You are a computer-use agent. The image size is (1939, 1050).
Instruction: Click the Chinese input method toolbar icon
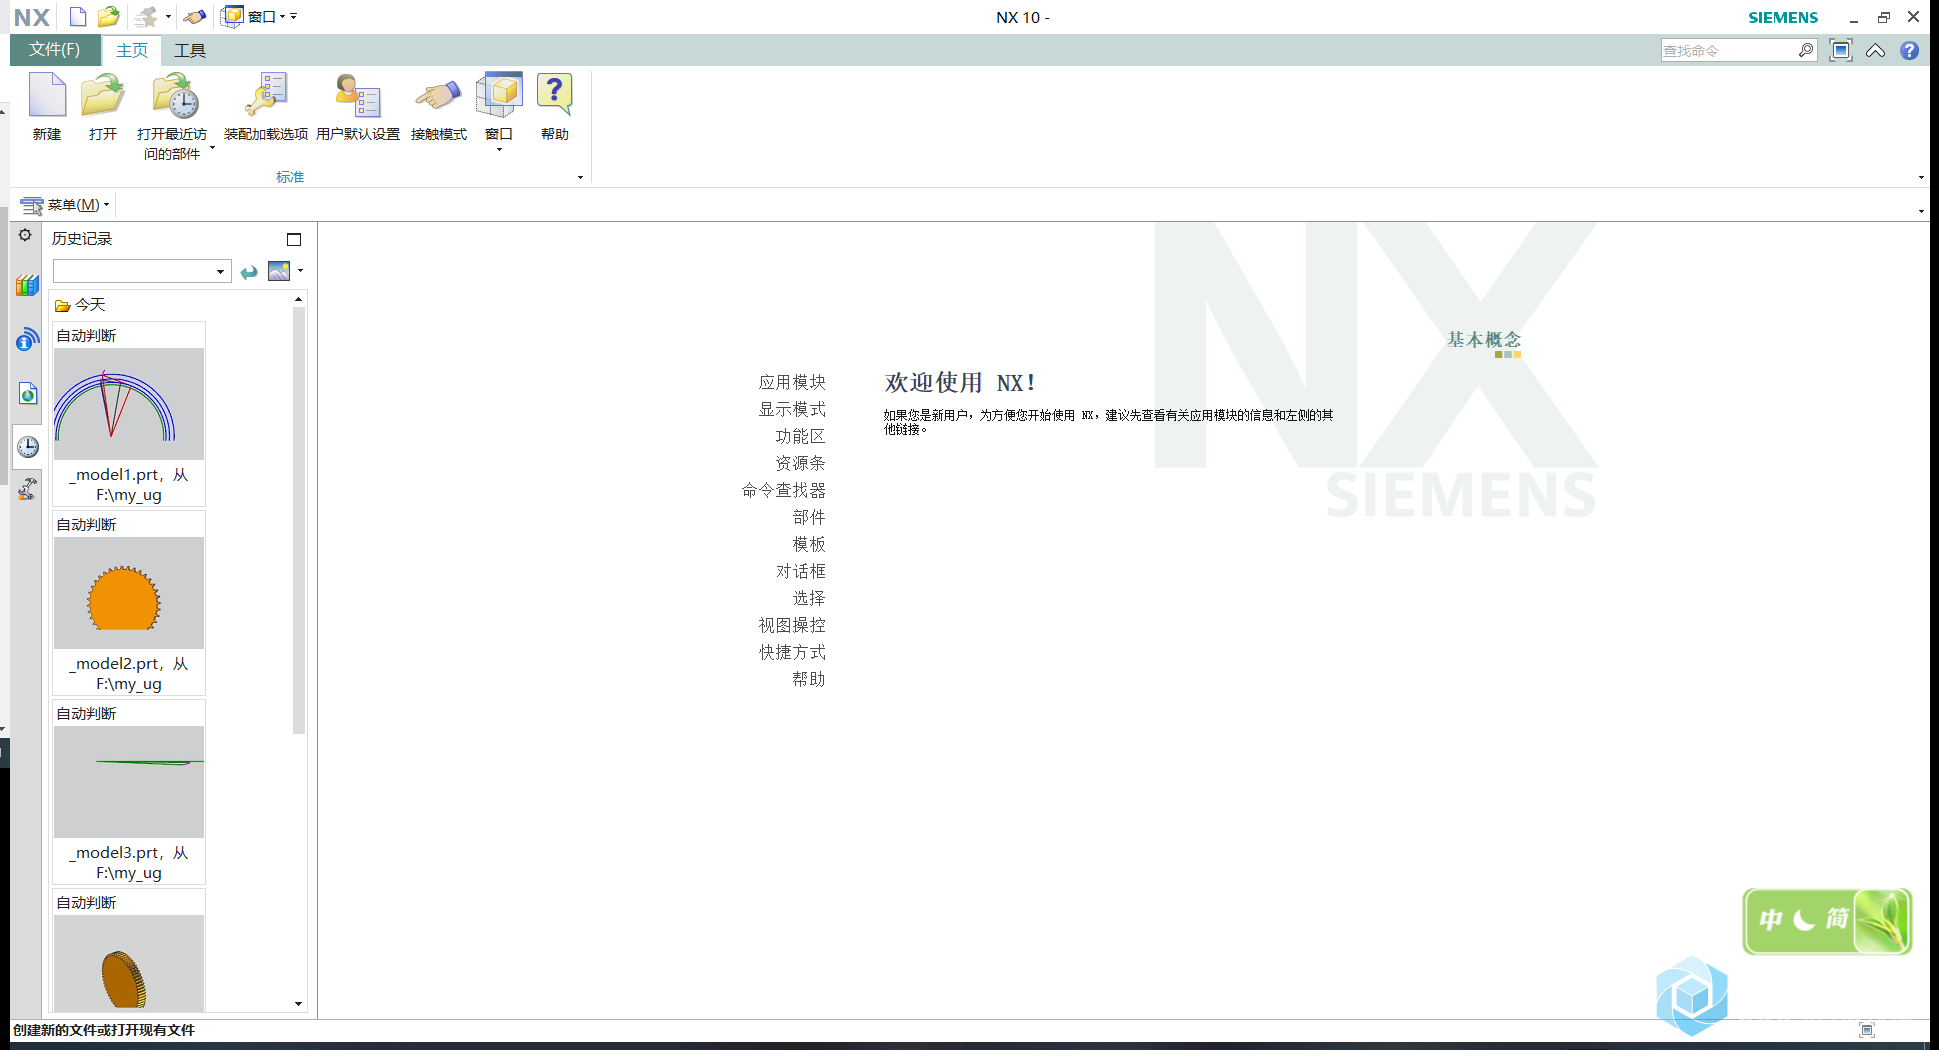(x=1827, y=921)
